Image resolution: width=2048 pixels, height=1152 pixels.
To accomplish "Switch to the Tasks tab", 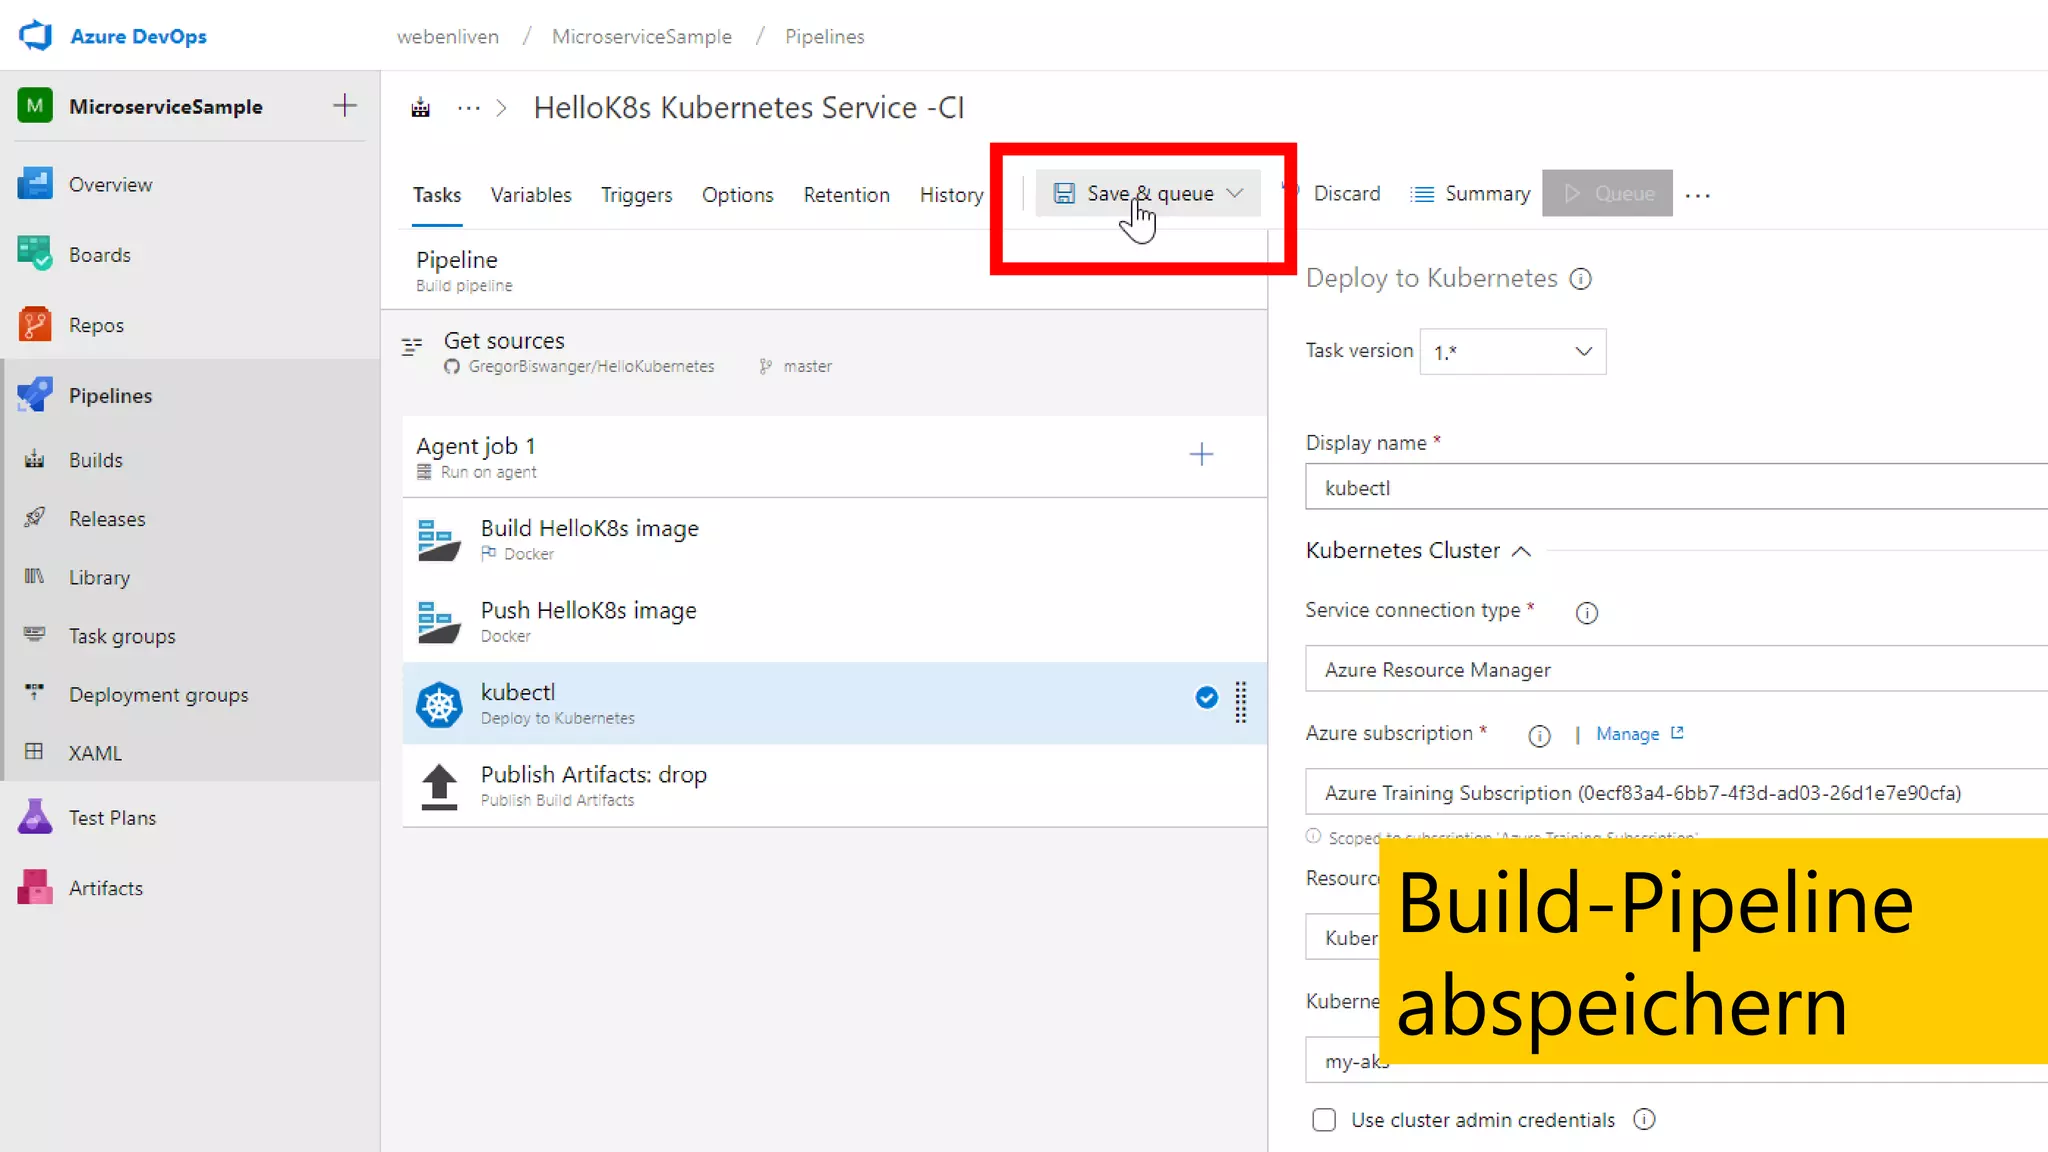I will (x=437, y=195).
